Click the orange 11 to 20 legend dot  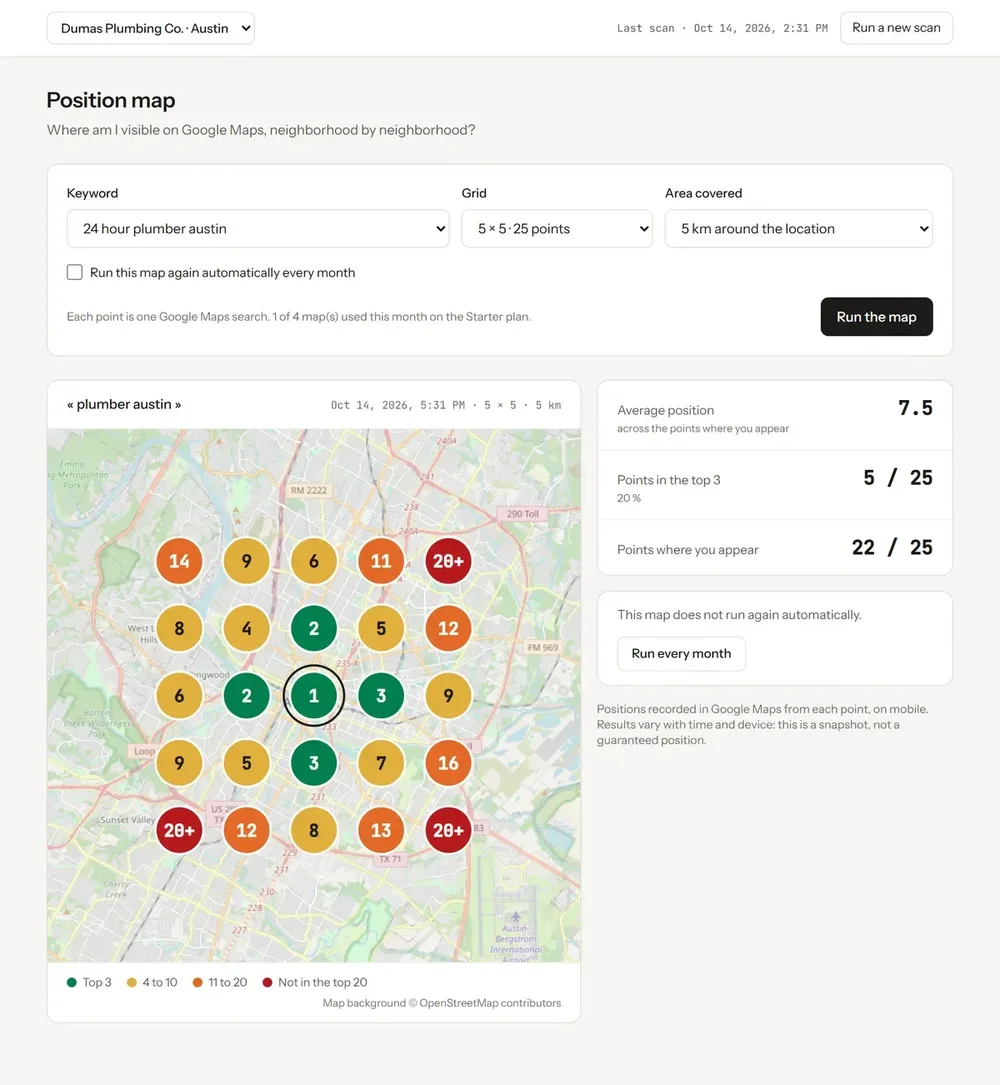coord(197,983)
